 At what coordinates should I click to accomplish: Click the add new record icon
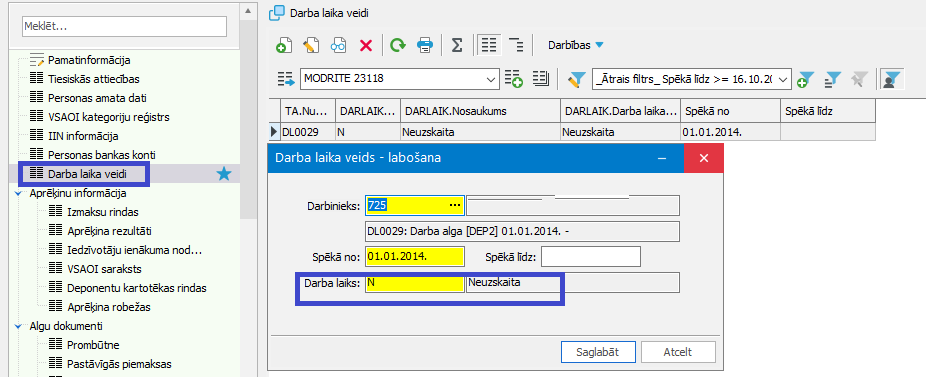click(x=284, y=46)
